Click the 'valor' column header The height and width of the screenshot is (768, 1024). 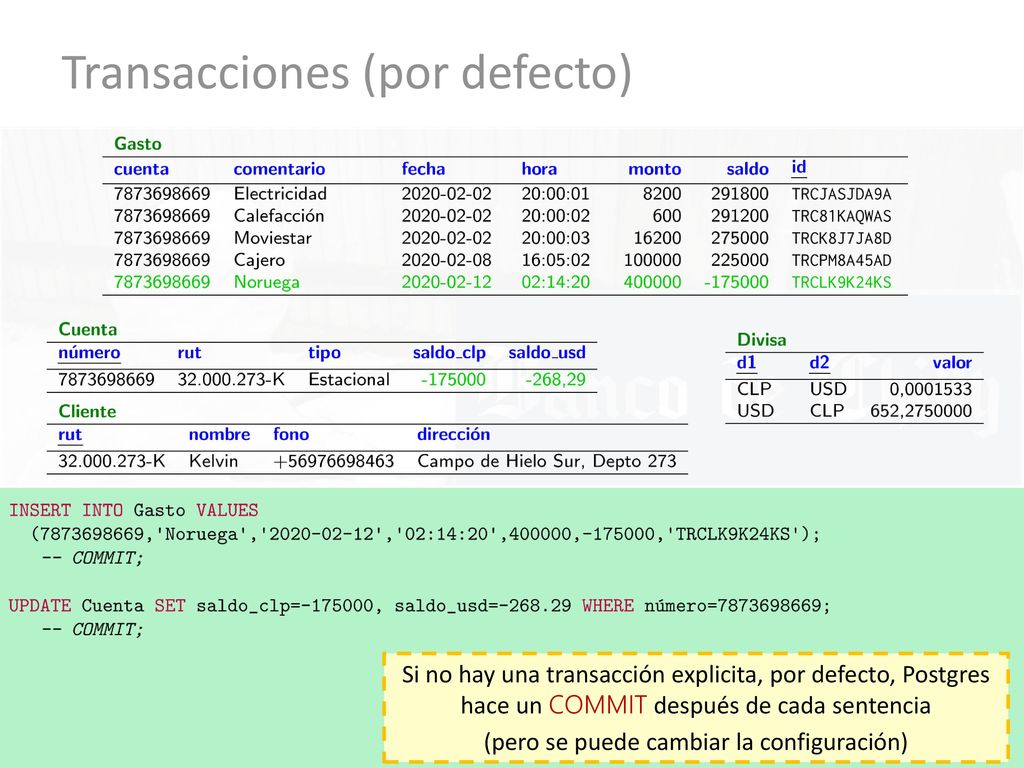click(x=952, y=363)
